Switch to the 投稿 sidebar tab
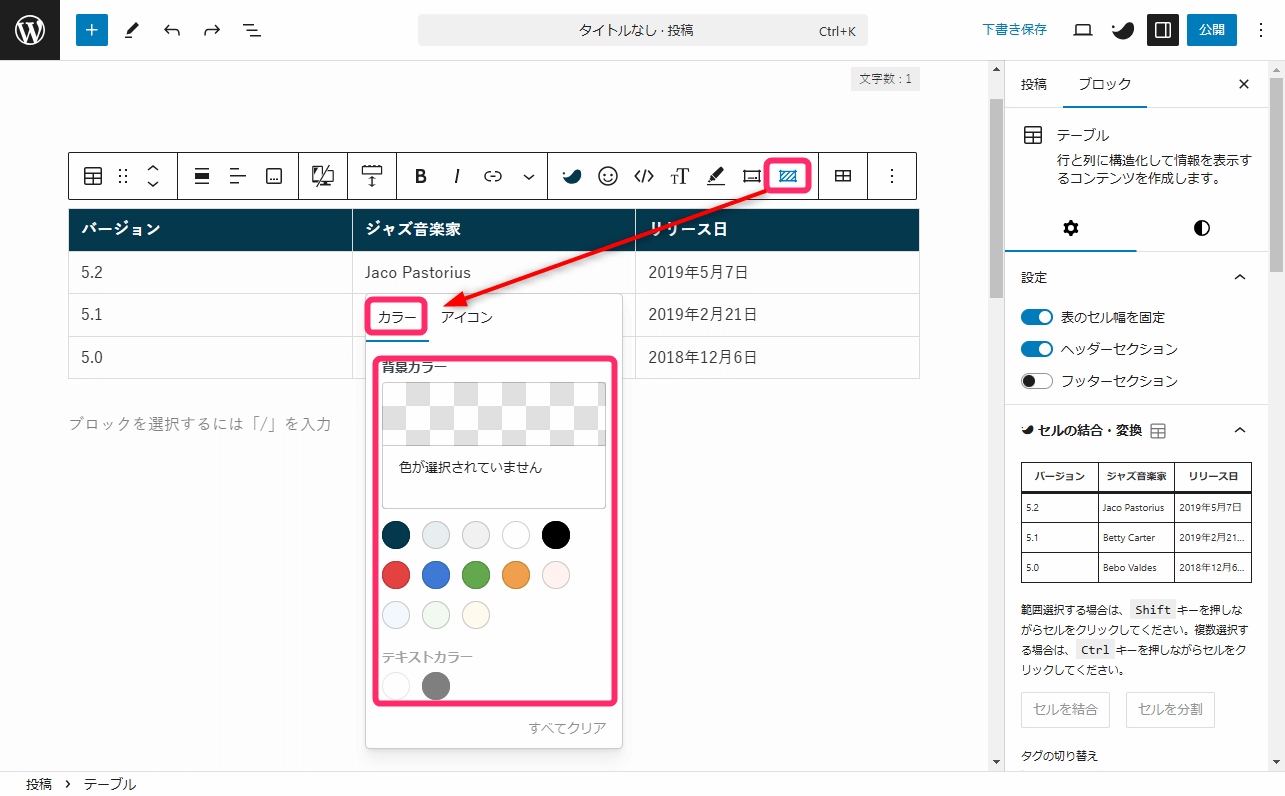This screenshot has height=796, width=1285. 1034,84
